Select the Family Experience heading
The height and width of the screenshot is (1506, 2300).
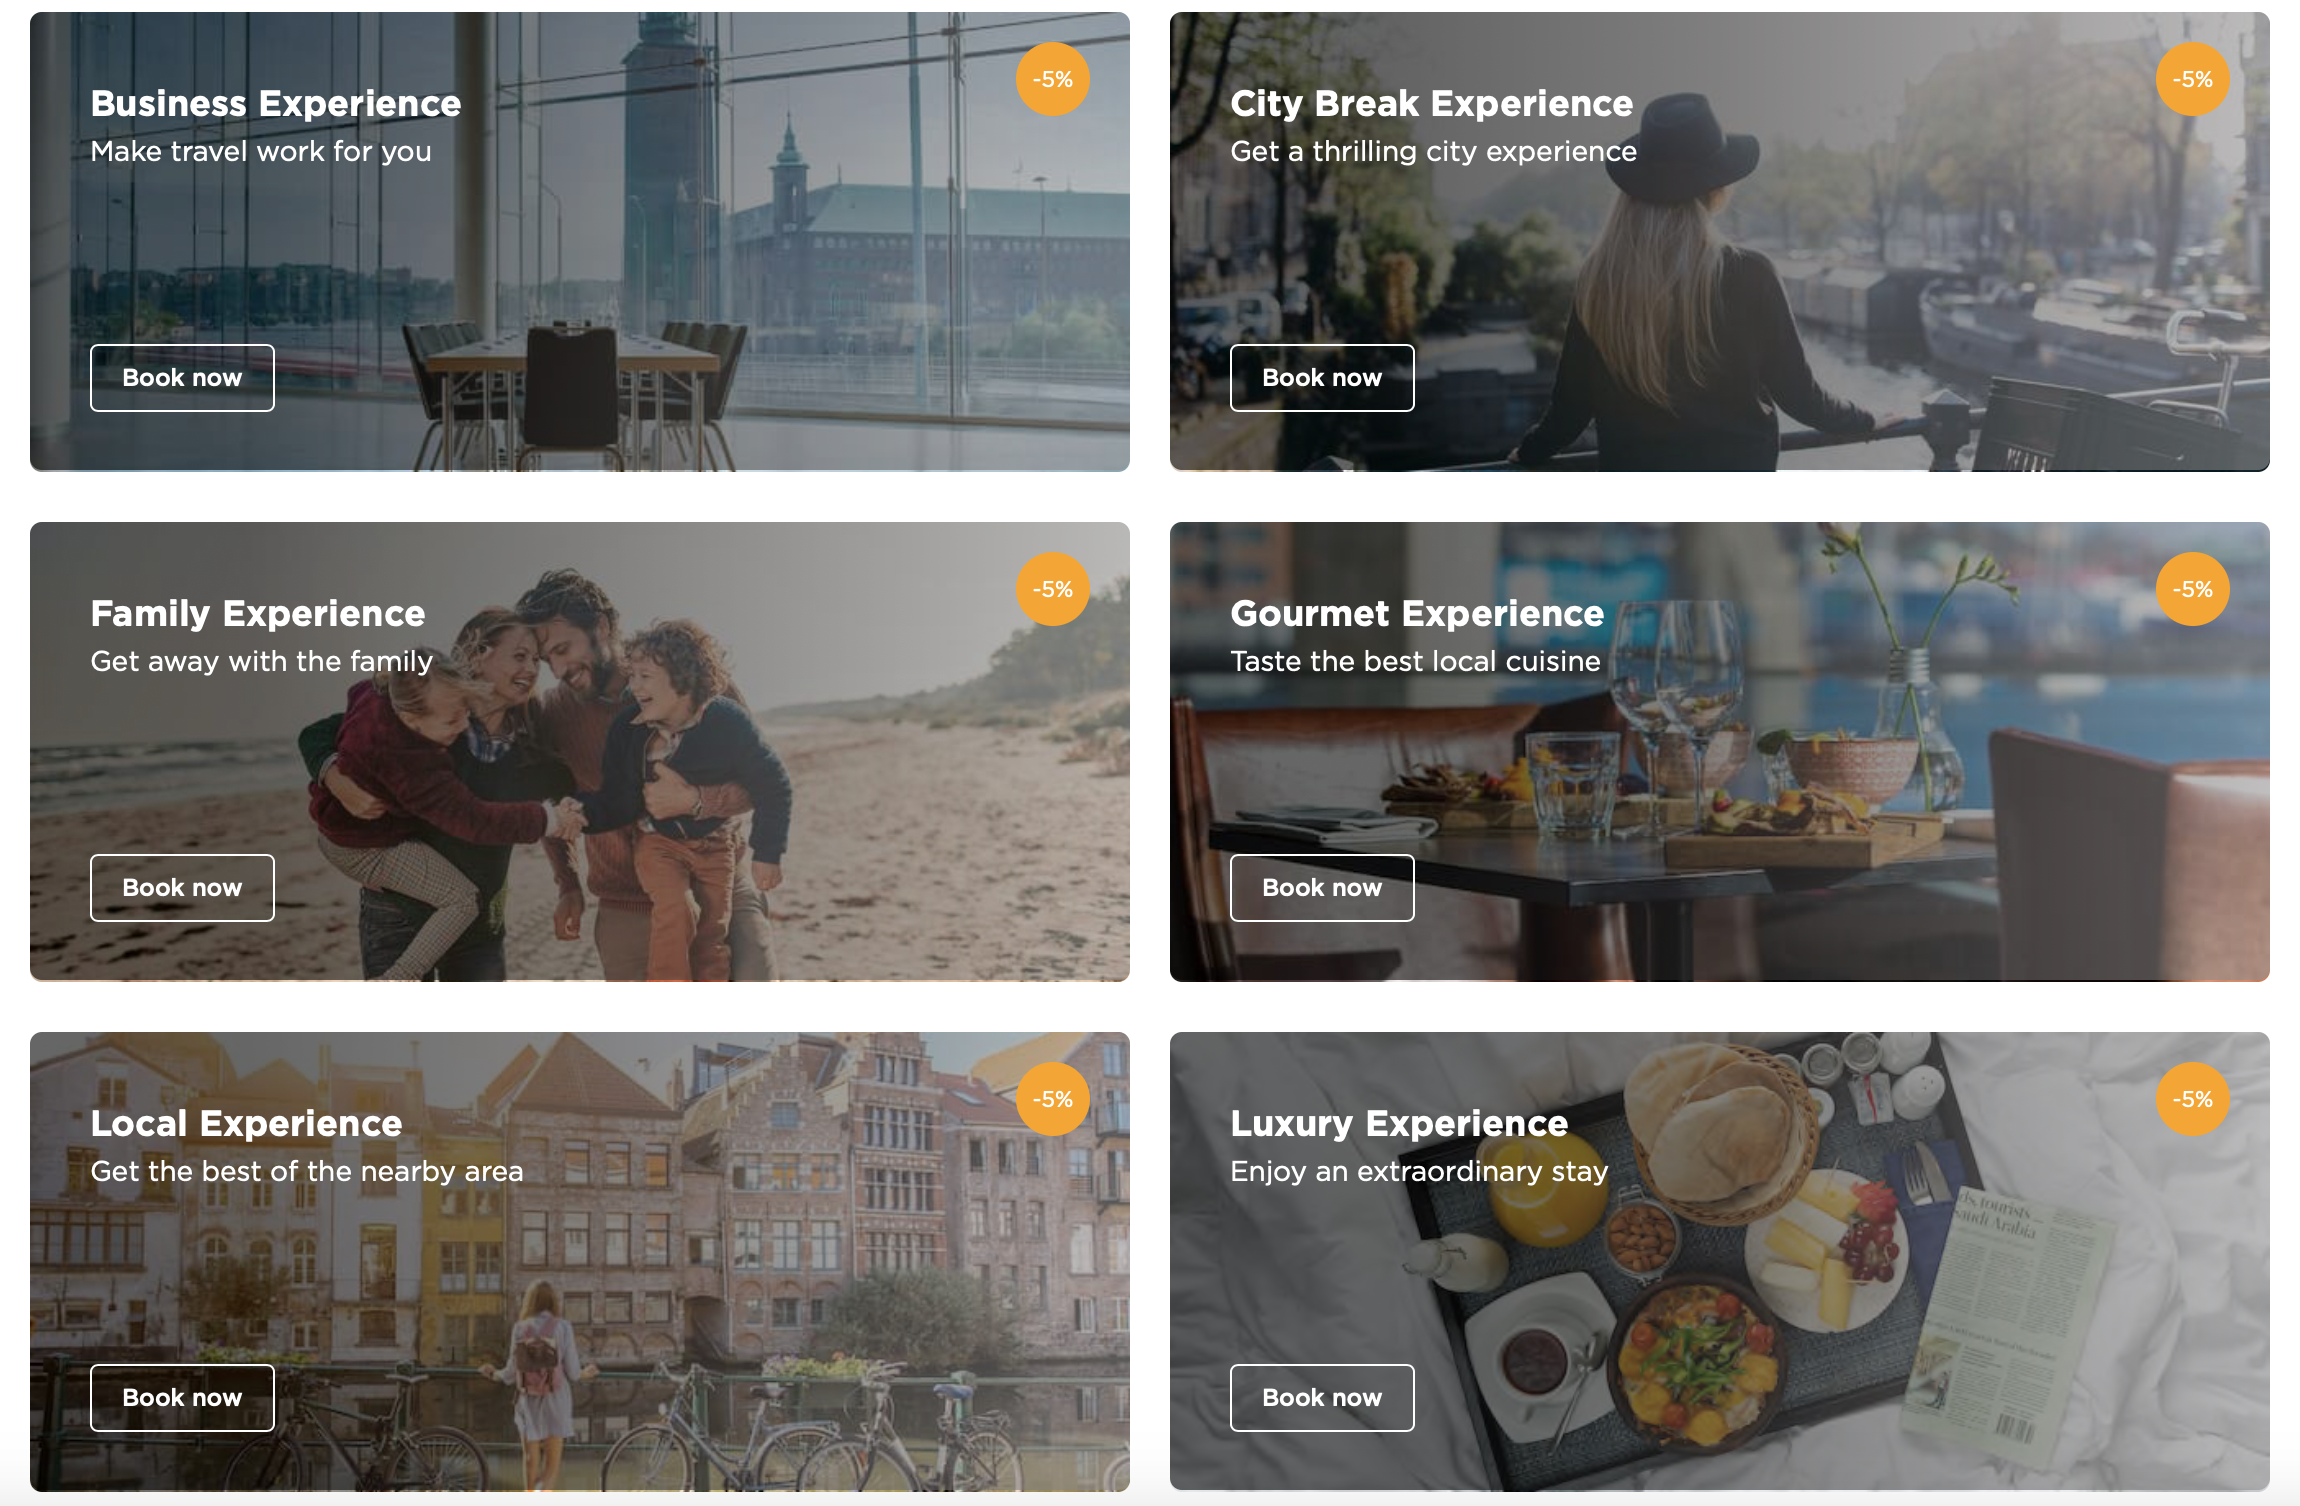[258, 614]
